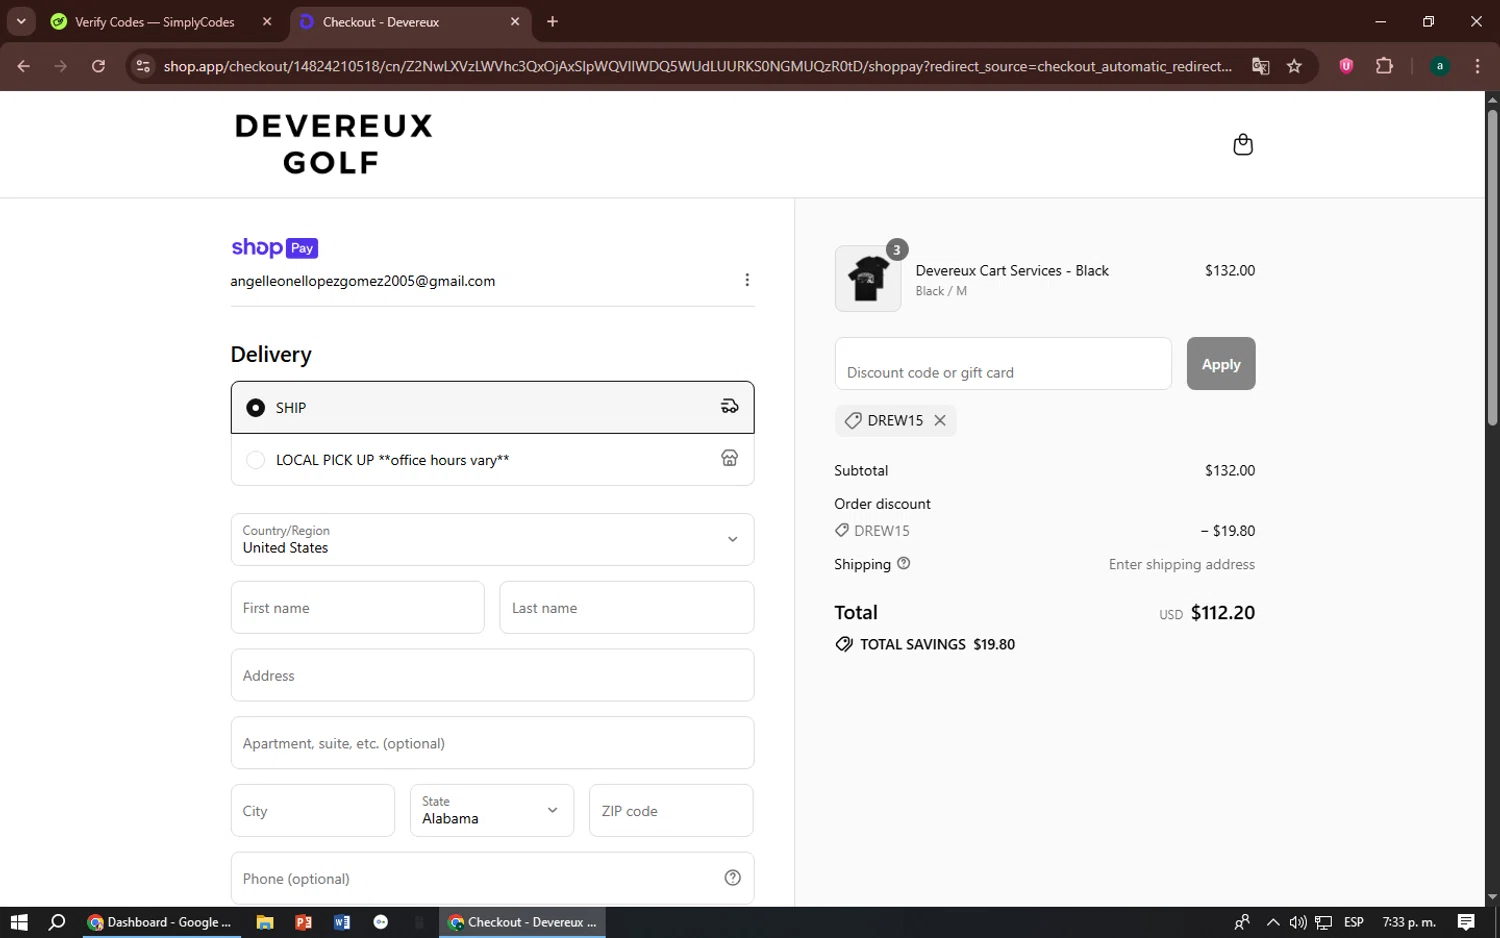Click the Apply discount button
Image resolution: width=1500 pixels, height=938 pixels.
[x=1221, y=364]
